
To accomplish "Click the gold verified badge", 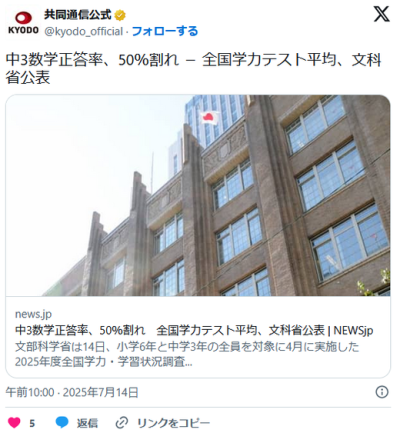I will click(120, 15).
